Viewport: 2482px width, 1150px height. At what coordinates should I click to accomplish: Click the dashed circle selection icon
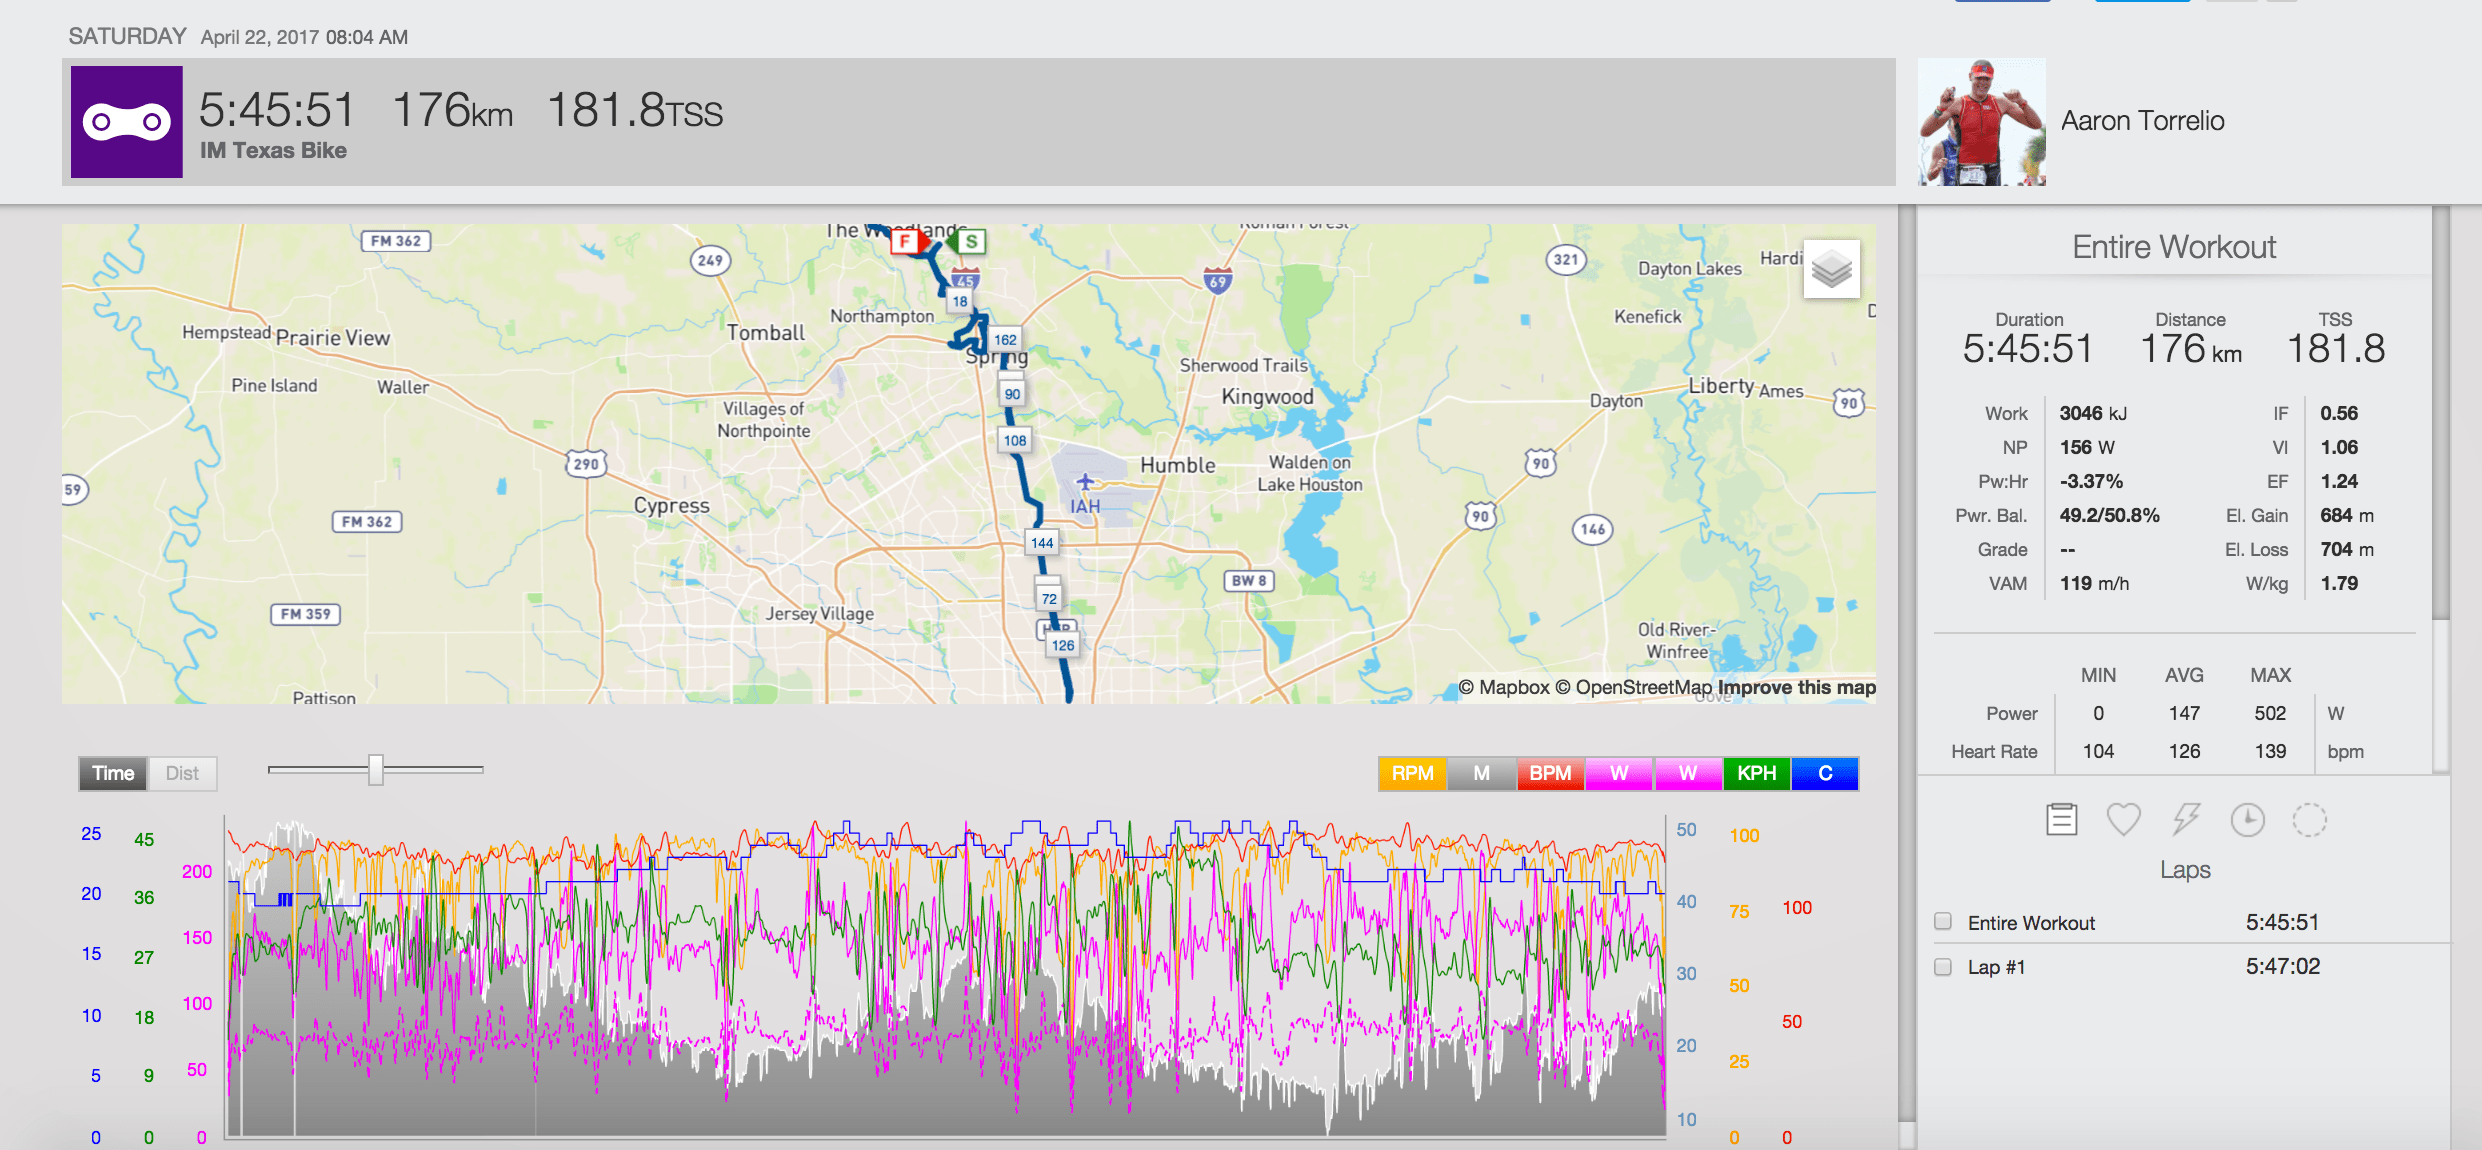[2309, 820]
